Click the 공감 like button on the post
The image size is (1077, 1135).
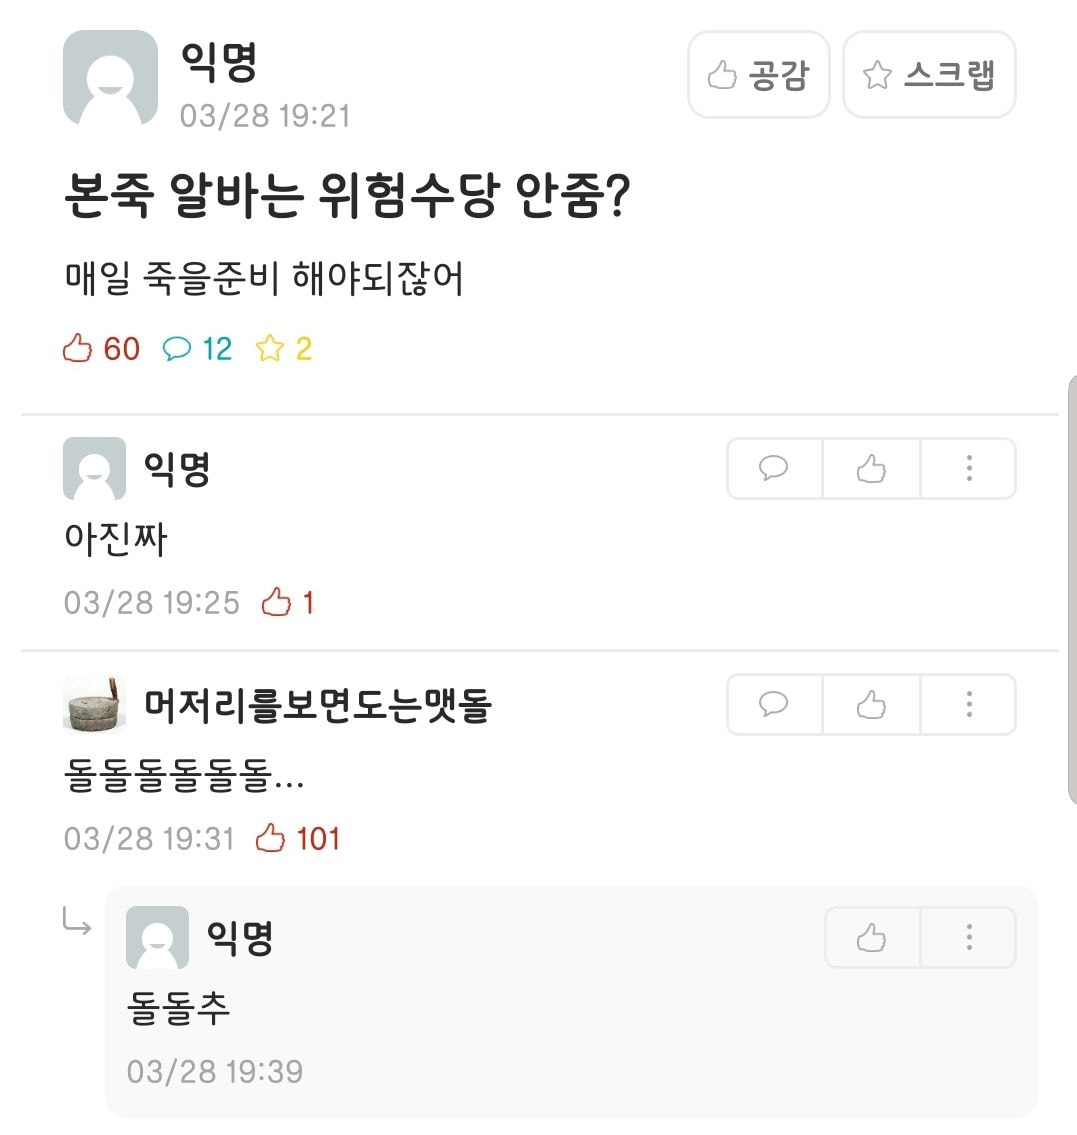tap(758, 75)
